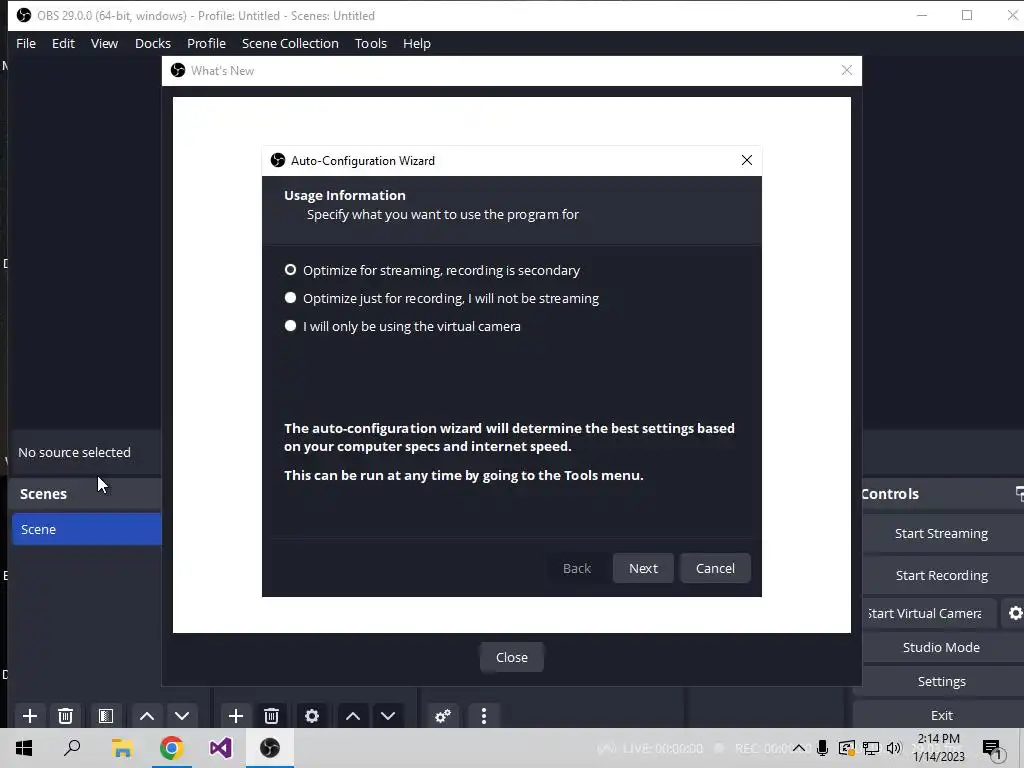The height and width of the screenshot is (768, 1024).
Task: Move scene up with arrow icon
Action: (x=147, y=716)
